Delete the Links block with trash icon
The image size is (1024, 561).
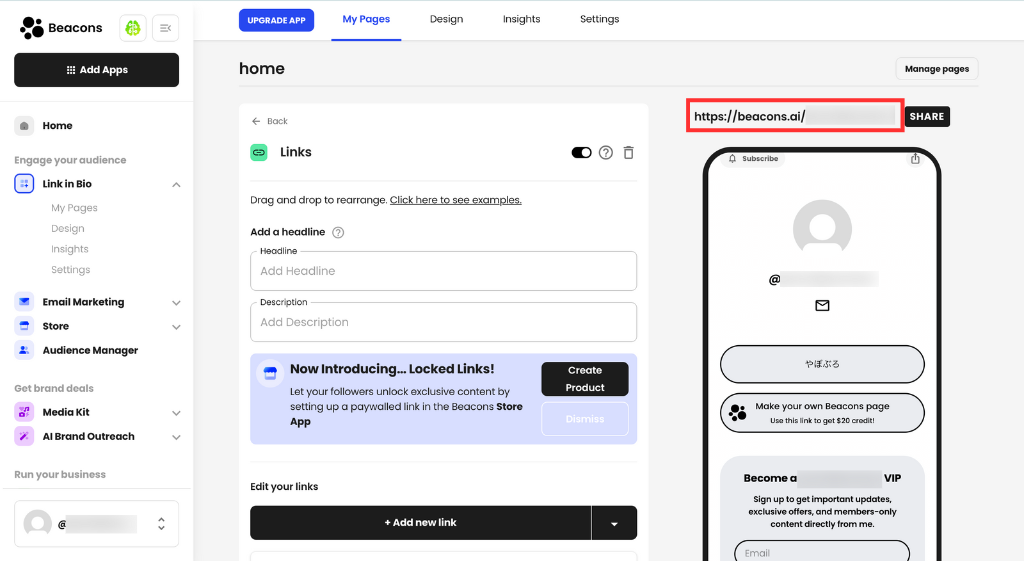pos(628,153)
